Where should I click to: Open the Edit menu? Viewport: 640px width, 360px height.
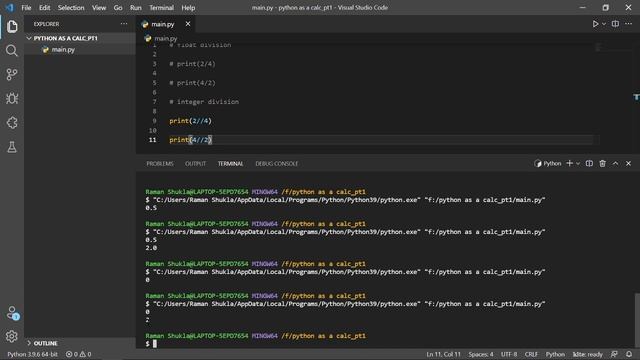[44, 8]
